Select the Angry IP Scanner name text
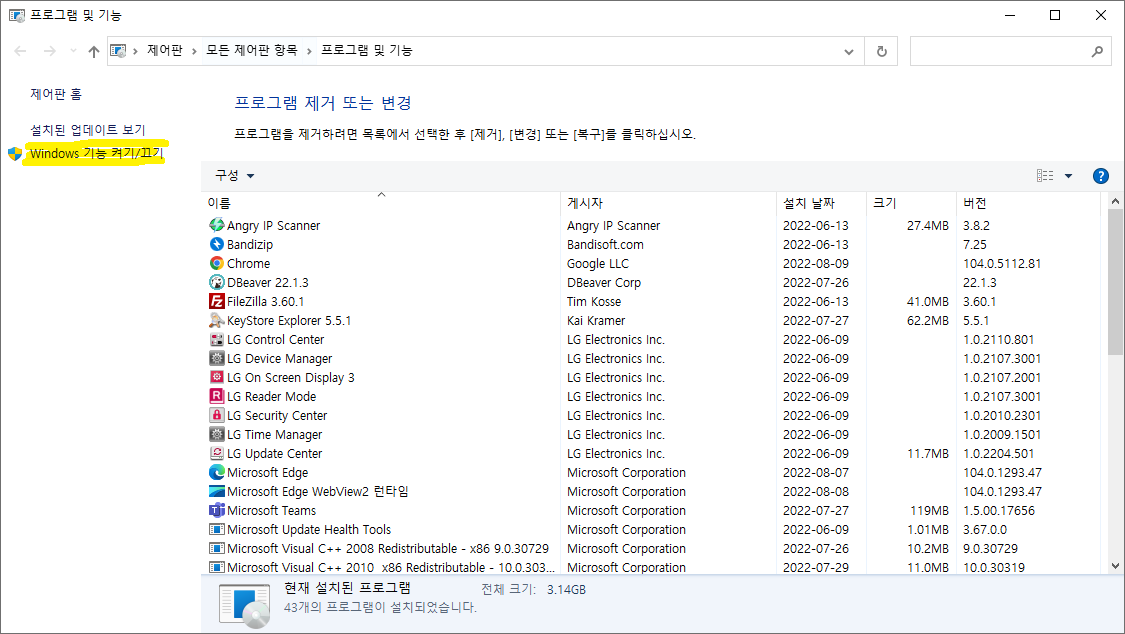Image resolution: width=1125 pixels, height=634 pixels. (x=273, y=225)
